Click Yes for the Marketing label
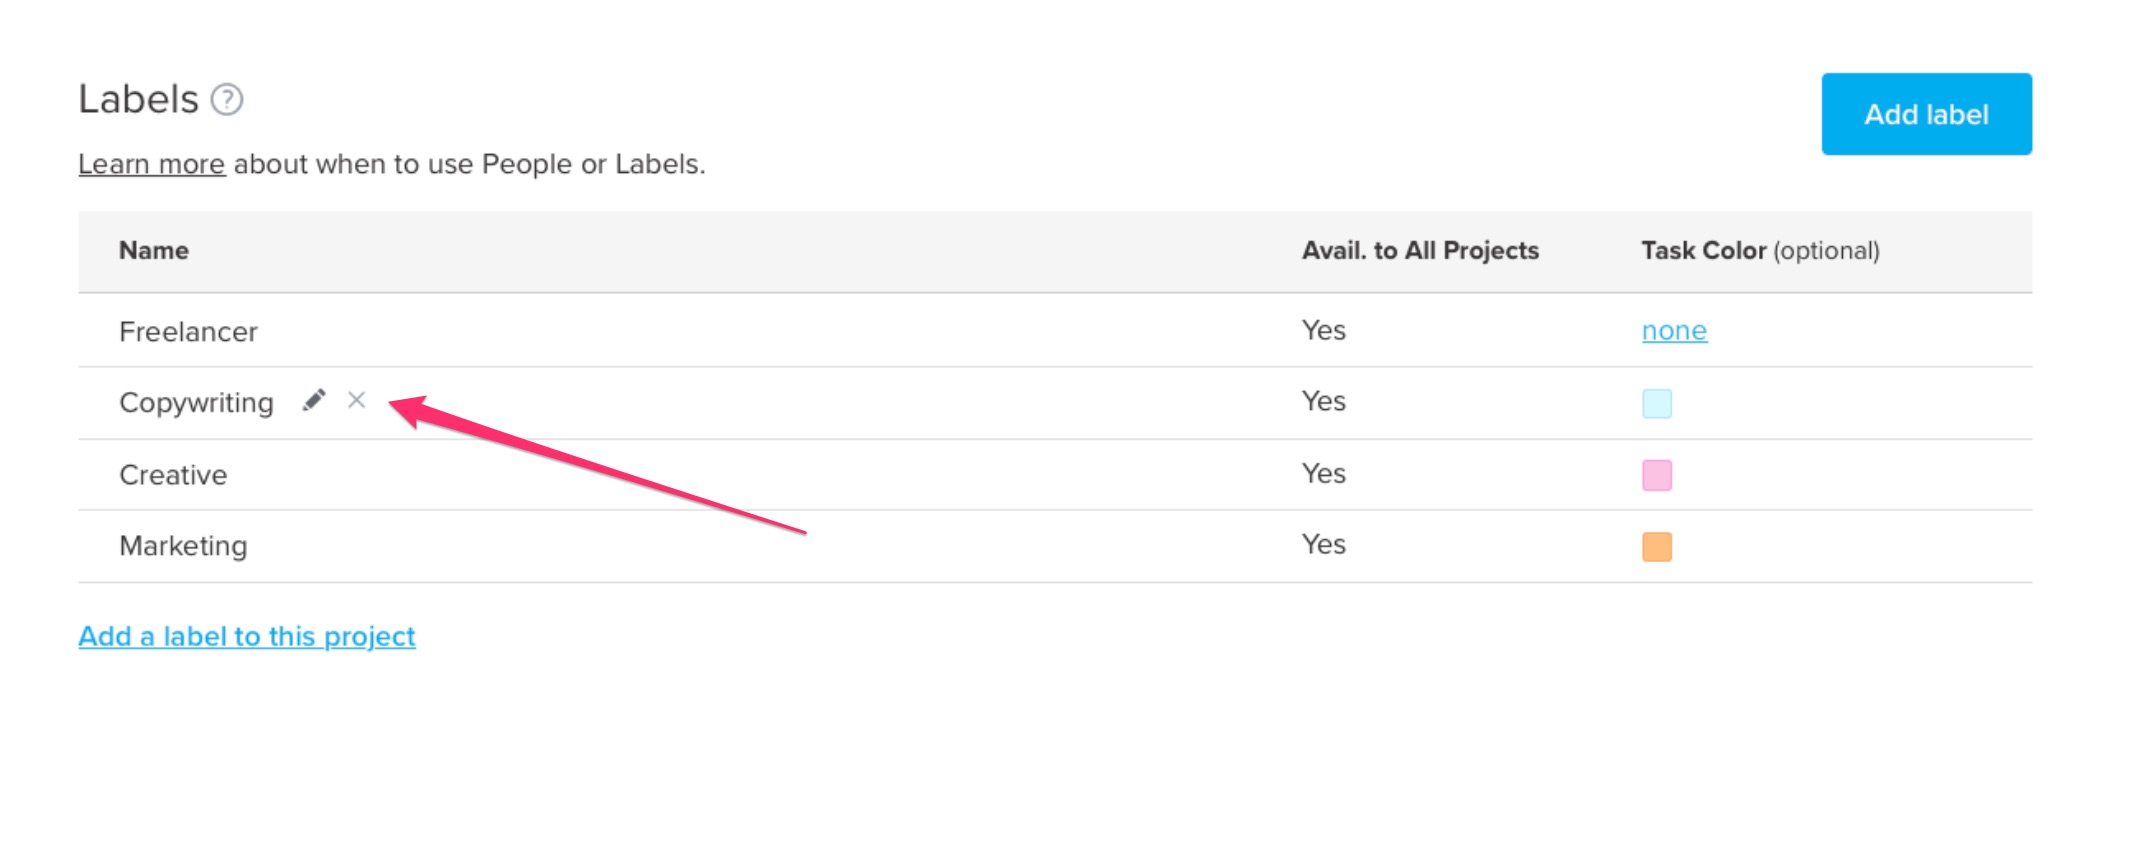Screen dimensions: 2146x852 (1323, 544)
